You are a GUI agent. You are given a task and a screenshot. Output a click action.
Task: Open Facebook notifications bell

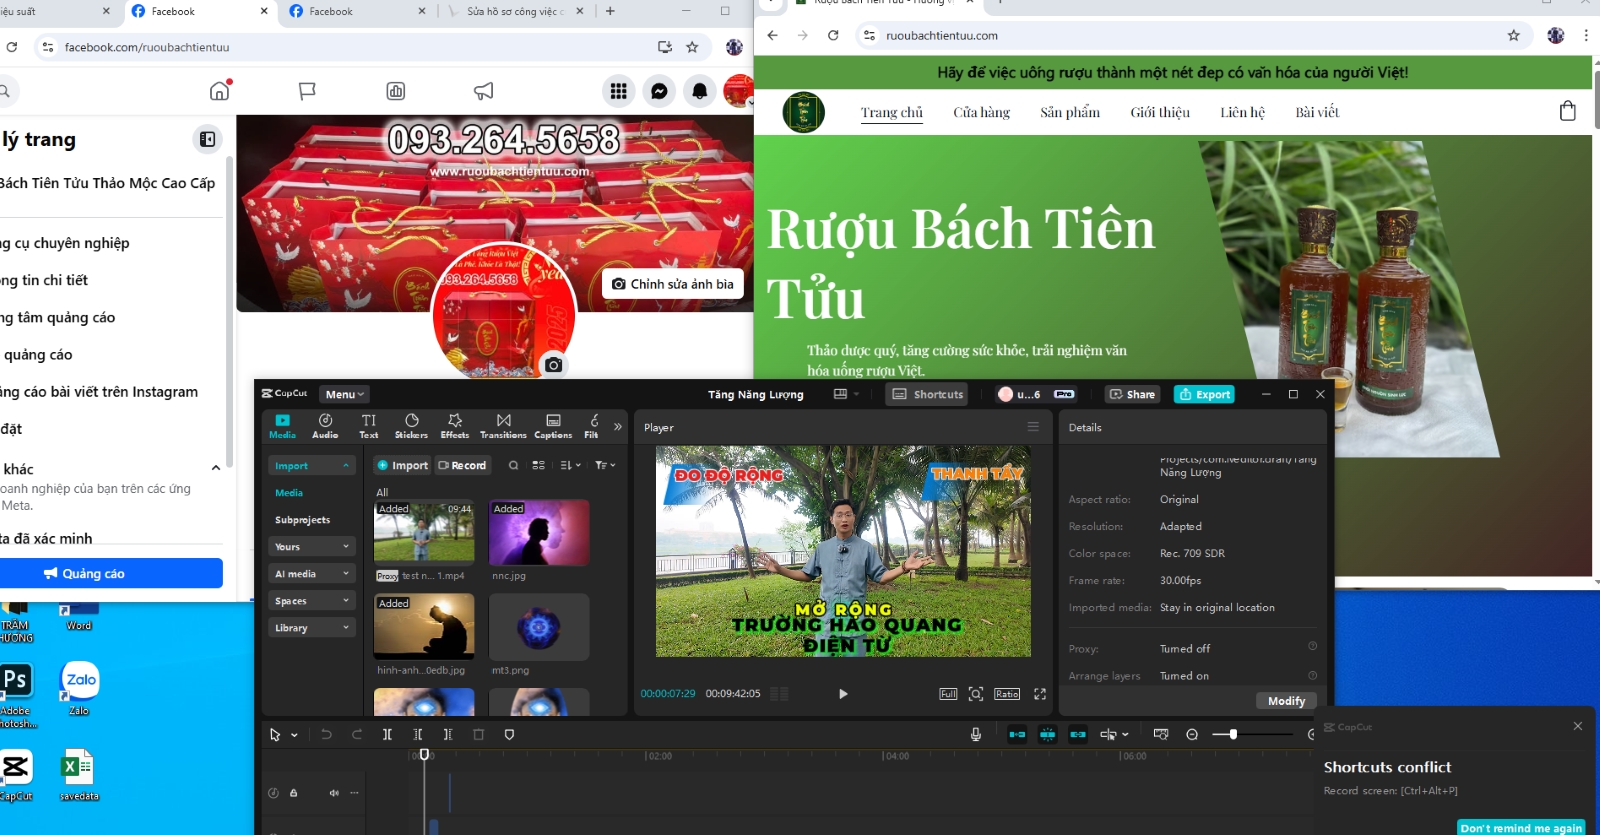(700, 91)
